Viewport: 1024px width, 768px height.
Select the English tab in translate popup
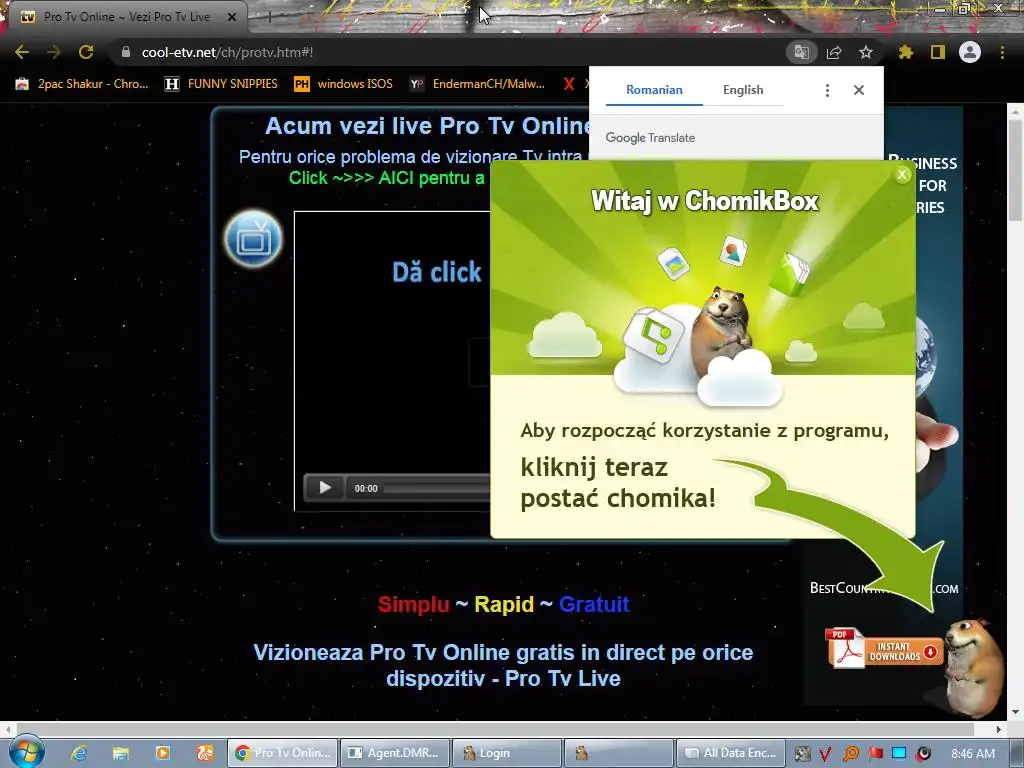click(743, 90)
